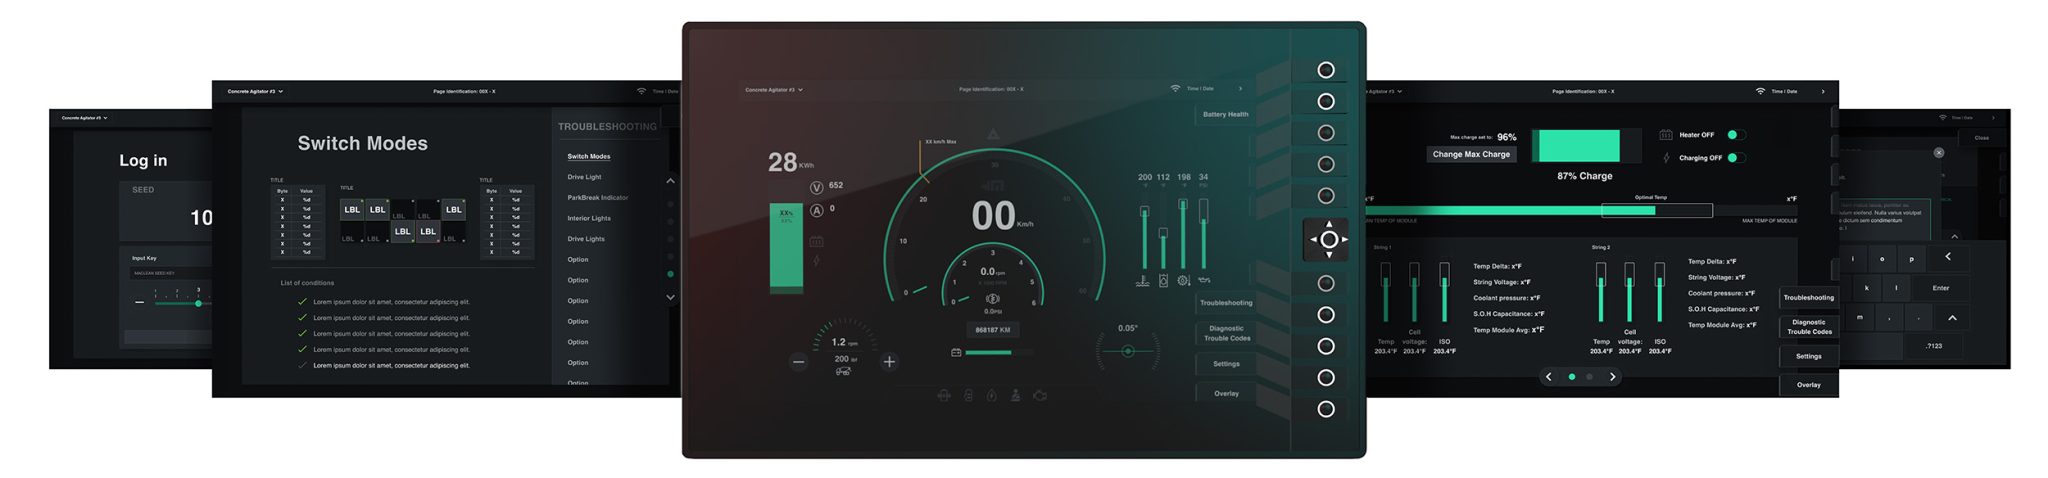Click the Wi-Fi icon on the center dashboard

[x=1175, y=89]
